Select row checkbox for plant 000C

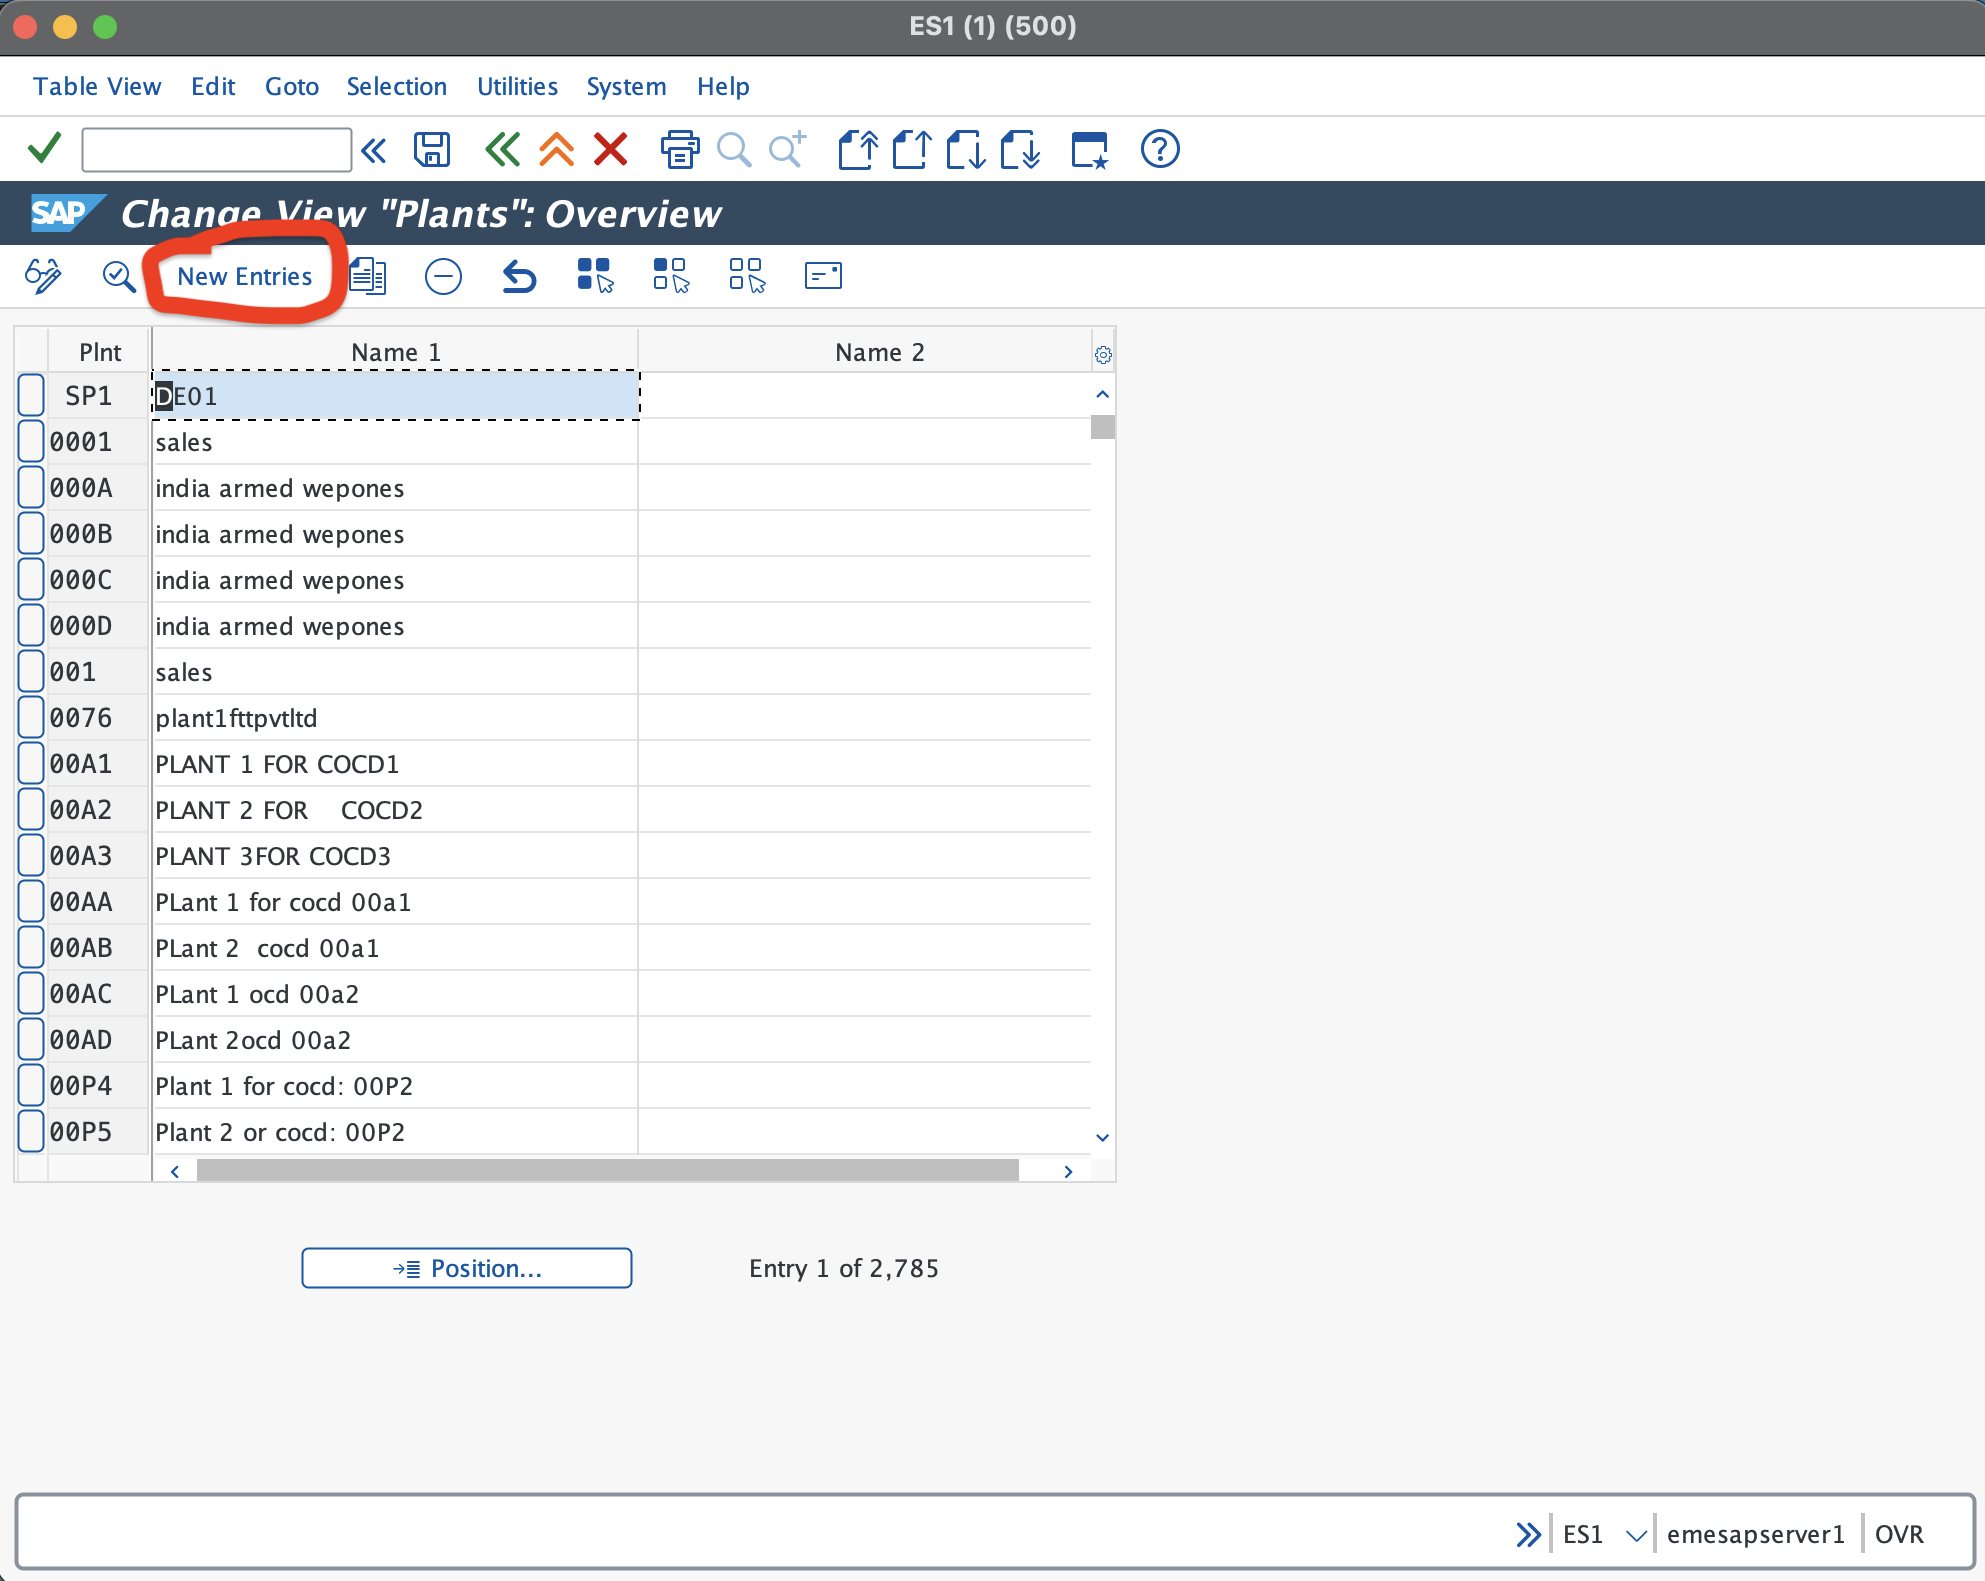(31, 580)
